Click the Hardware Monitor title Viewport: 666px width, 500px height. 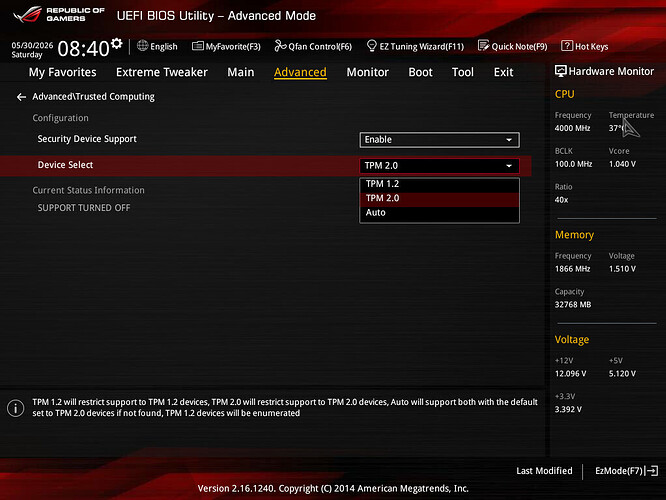click(611, 71)
